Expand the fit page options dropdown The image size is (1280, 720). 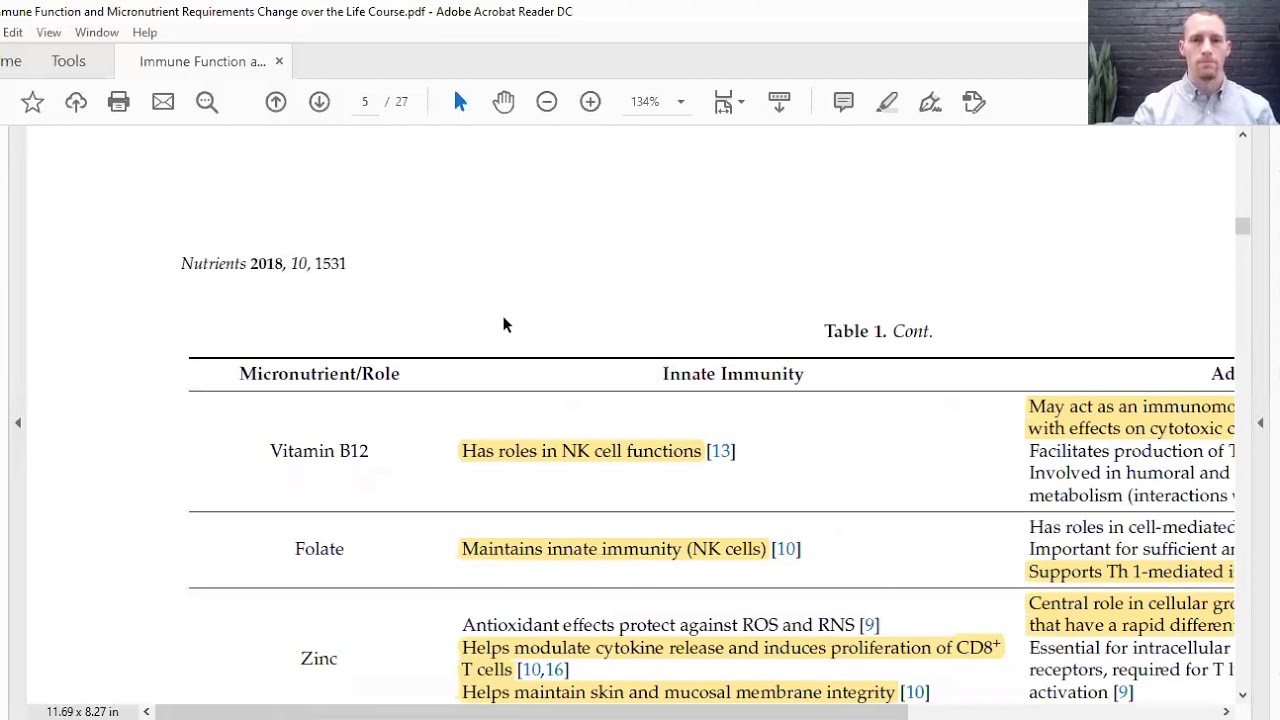(x=740, y=102)
